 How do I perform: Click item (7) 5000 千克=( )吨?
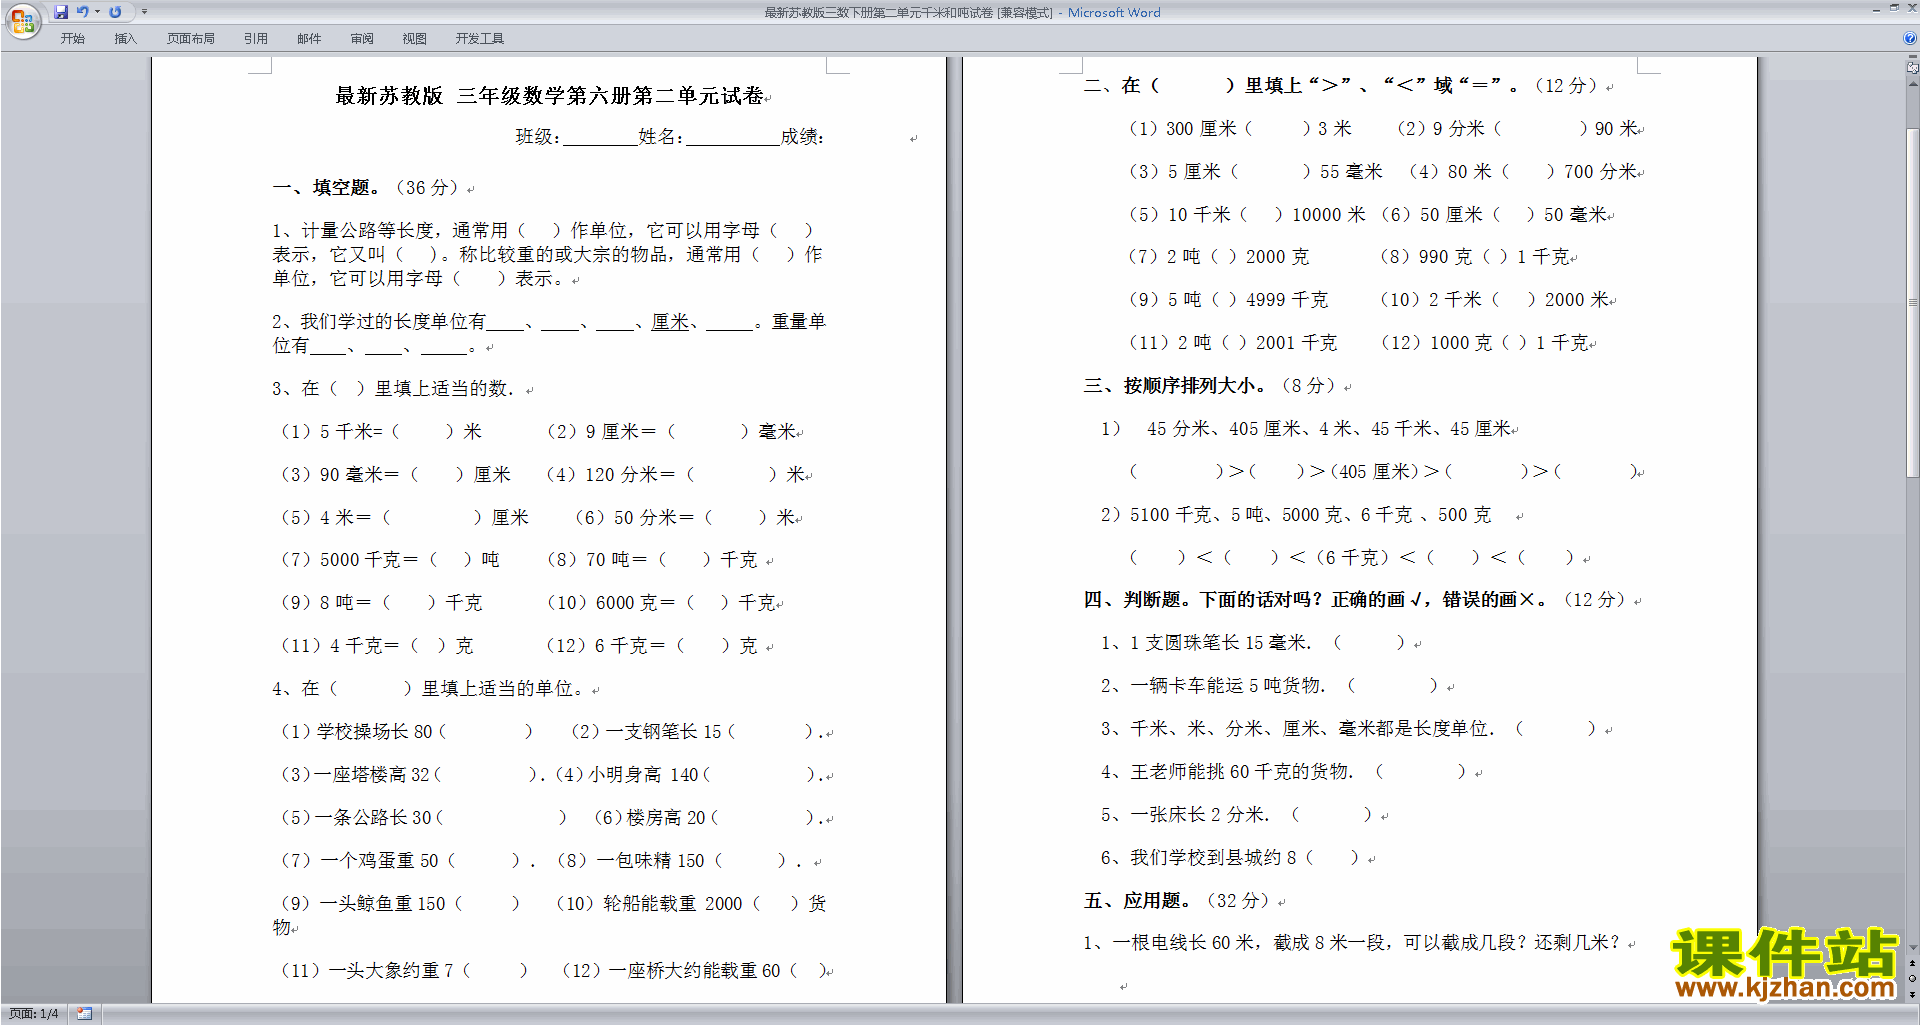click(x=390, y=560)
